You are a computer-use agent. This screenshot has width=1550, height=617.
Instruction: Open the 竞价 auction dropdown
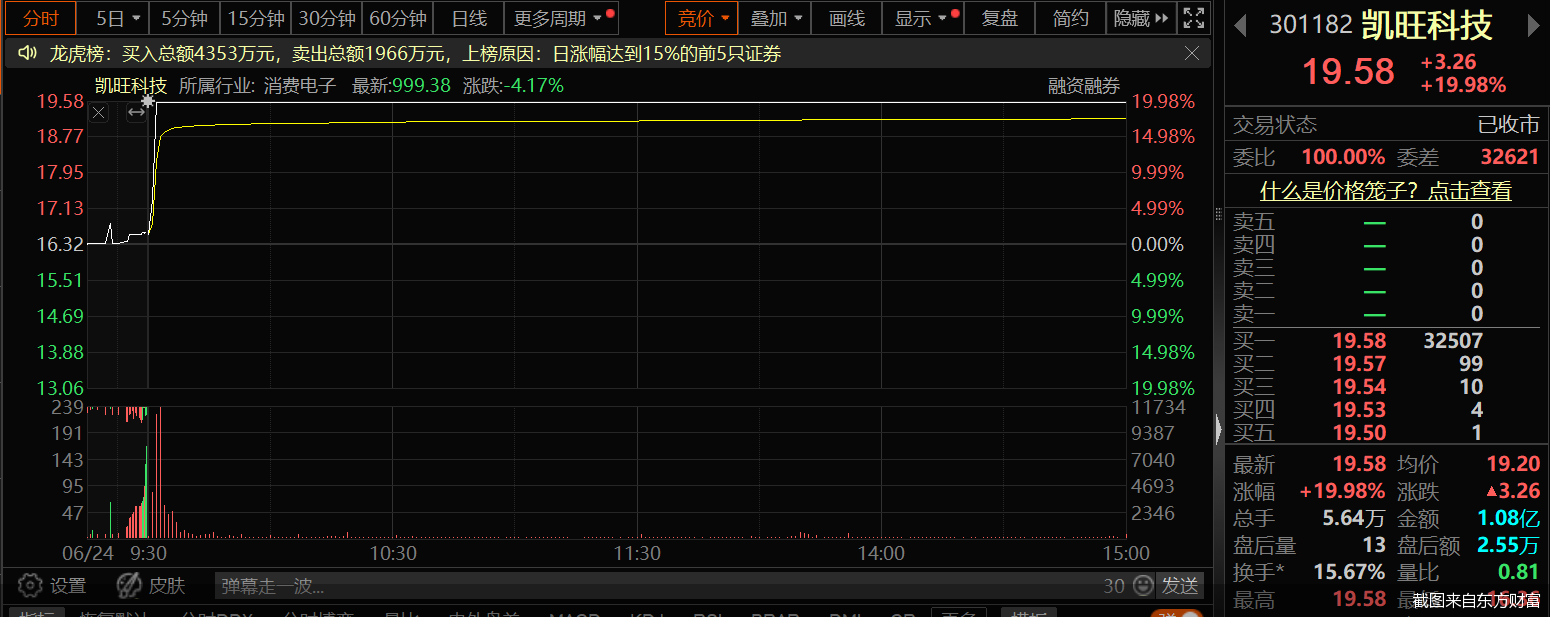click(703, 18)
